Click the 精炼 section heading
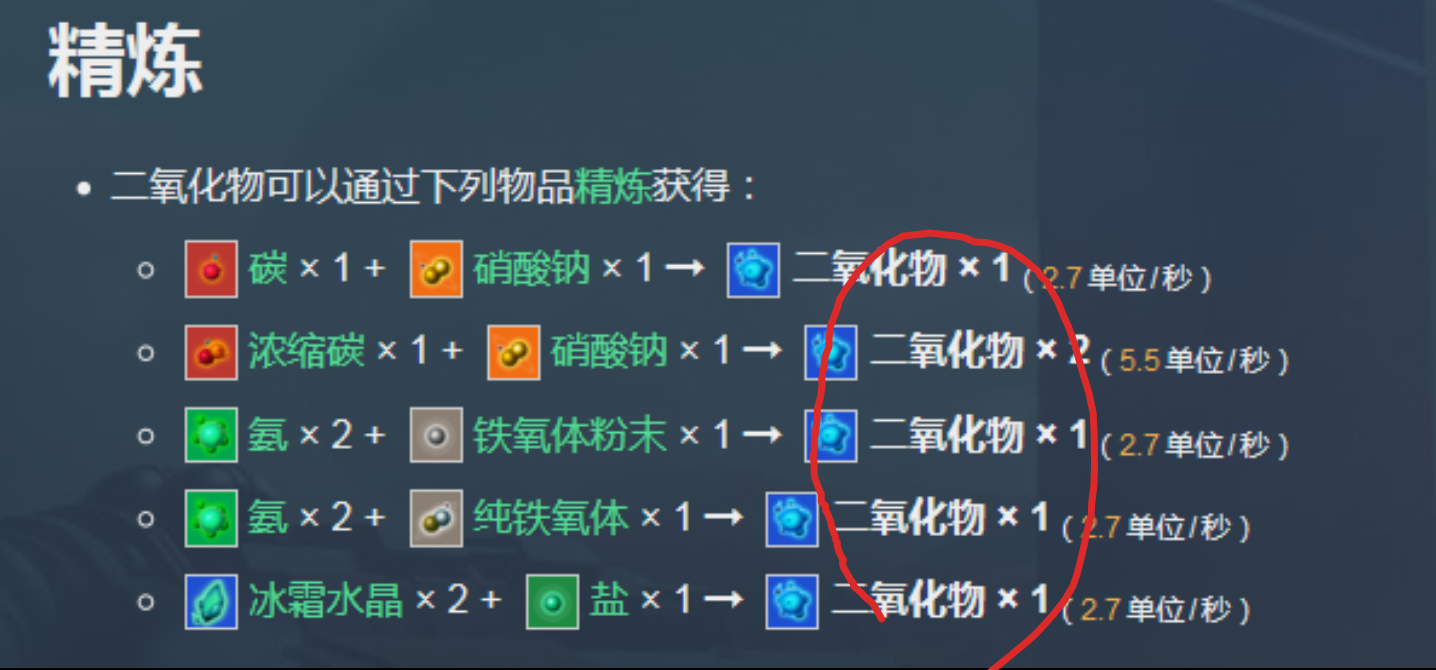The width and height of the screenshot is (1436, 670). tap(125, 62)
